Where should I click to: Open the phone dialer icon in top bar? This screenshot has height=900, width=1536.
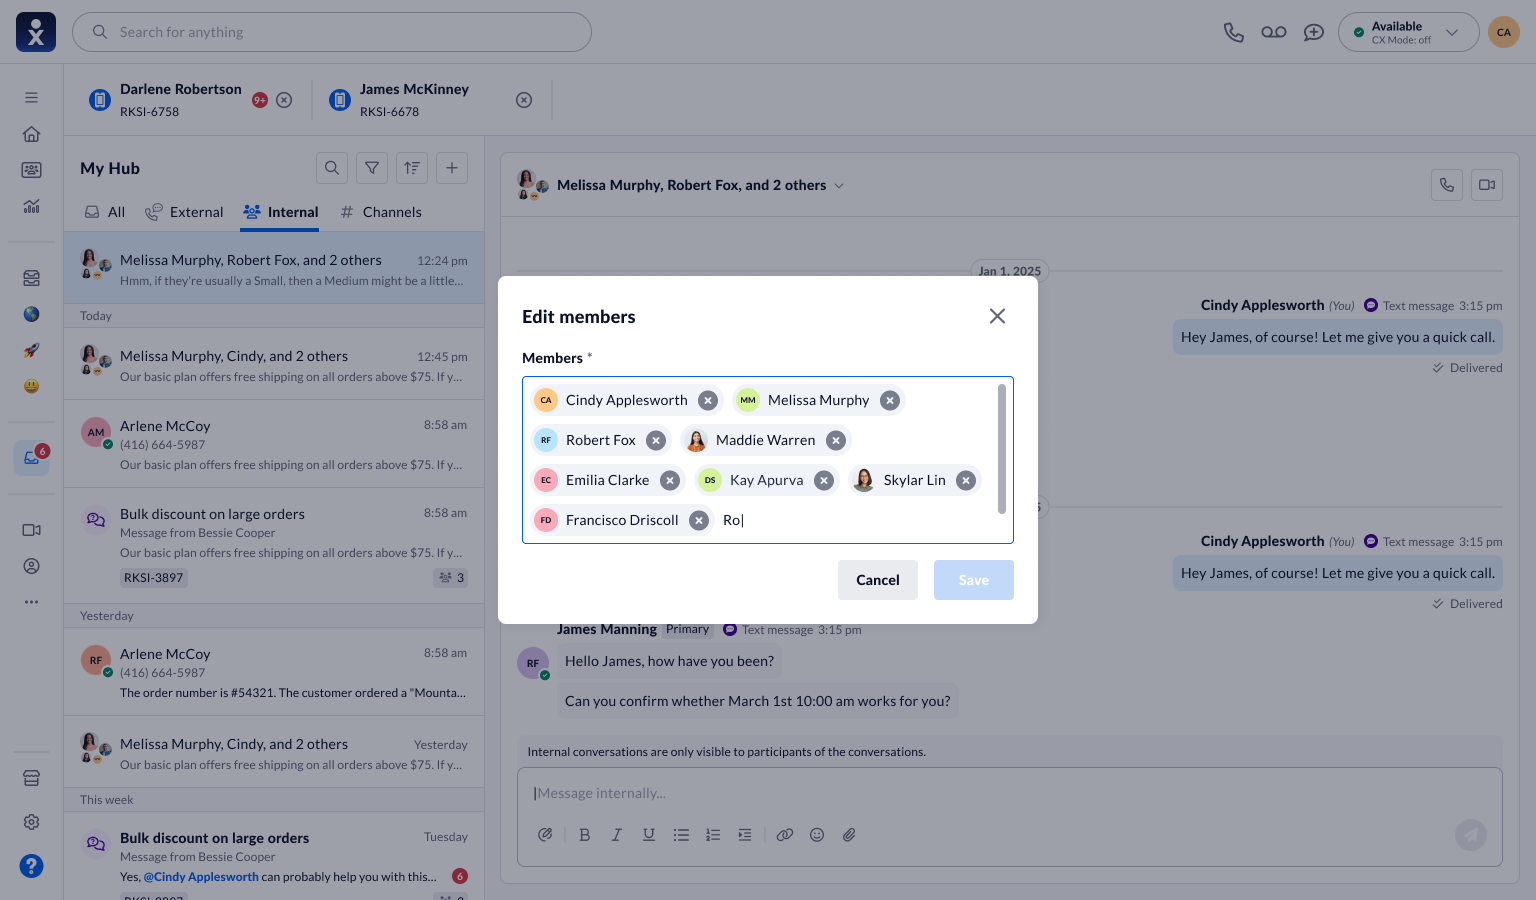point(1234,32)
